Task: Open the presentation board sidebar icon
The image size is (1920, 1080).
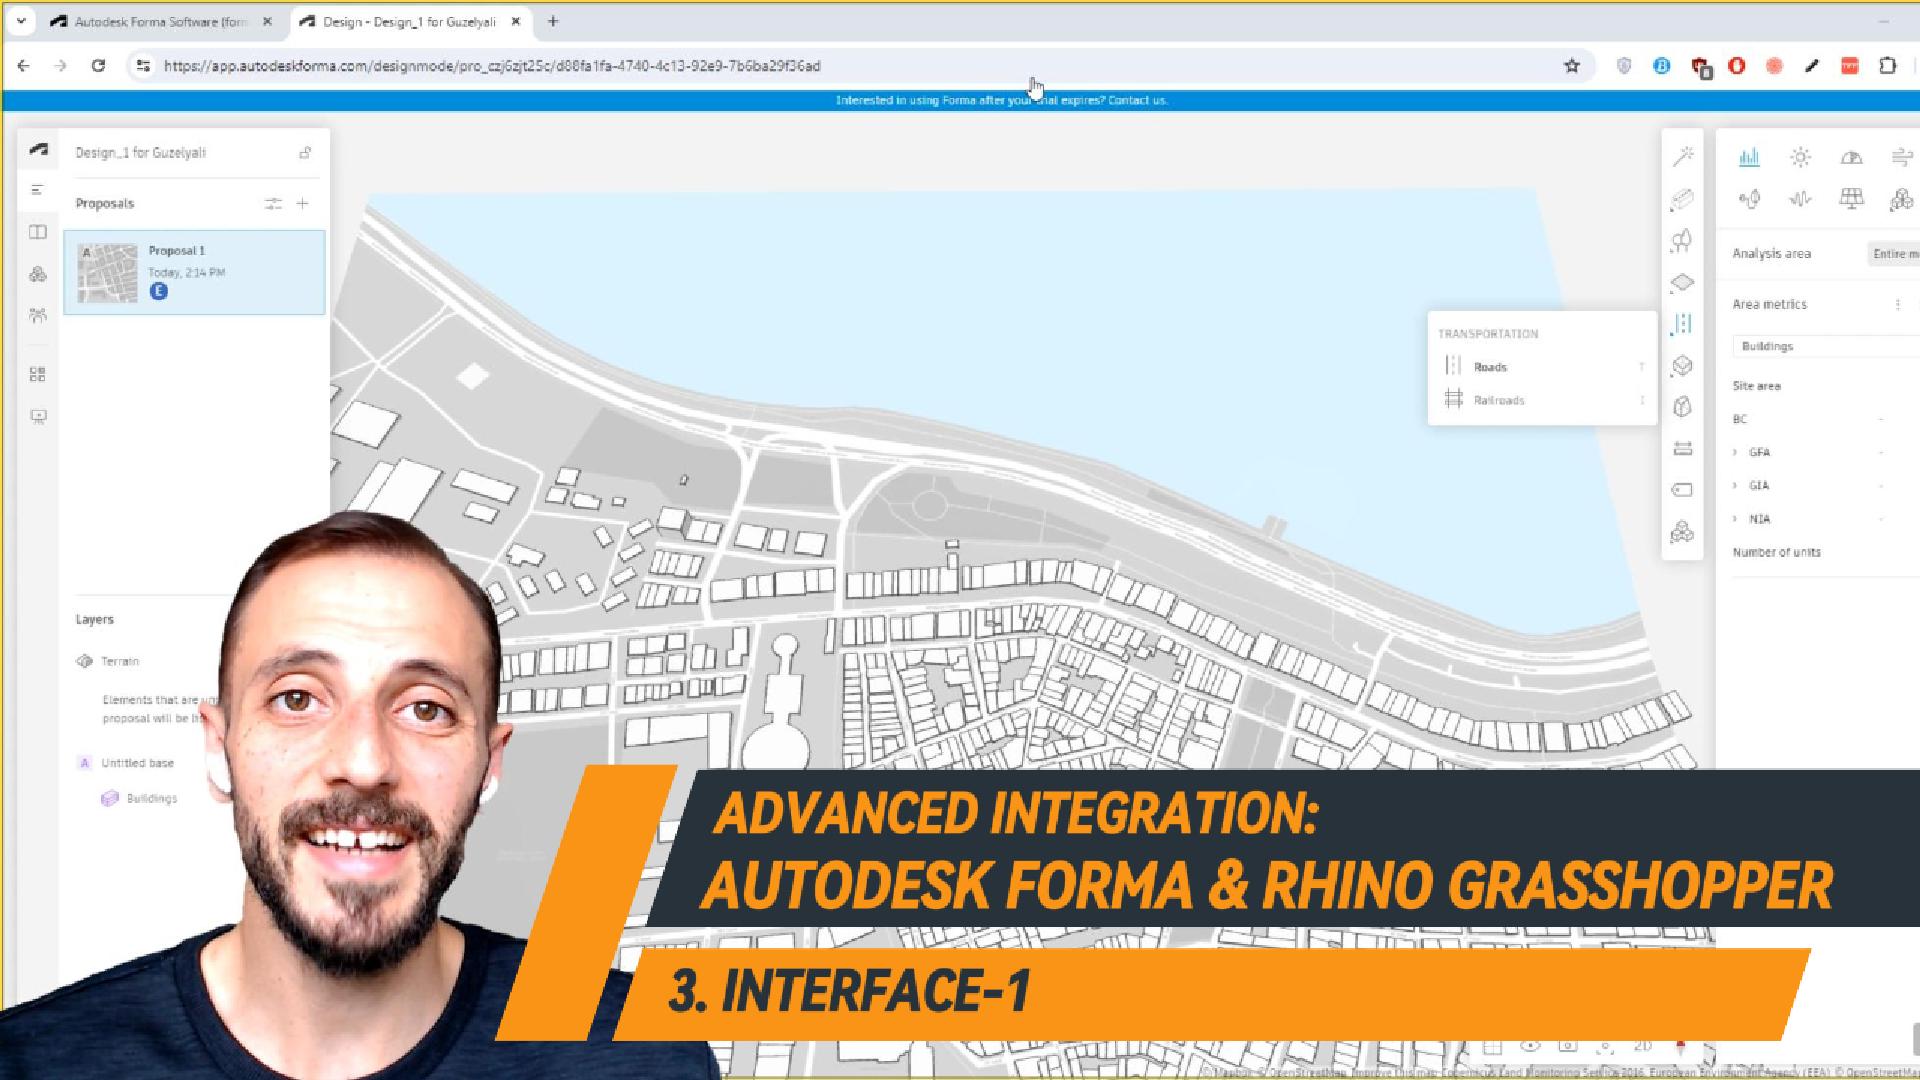Action: 38,416
